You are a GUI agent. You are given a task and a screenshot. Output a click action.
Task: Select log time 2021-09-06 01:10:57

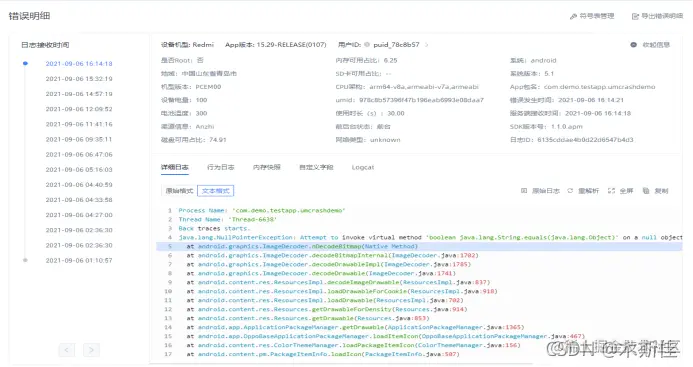79,260
